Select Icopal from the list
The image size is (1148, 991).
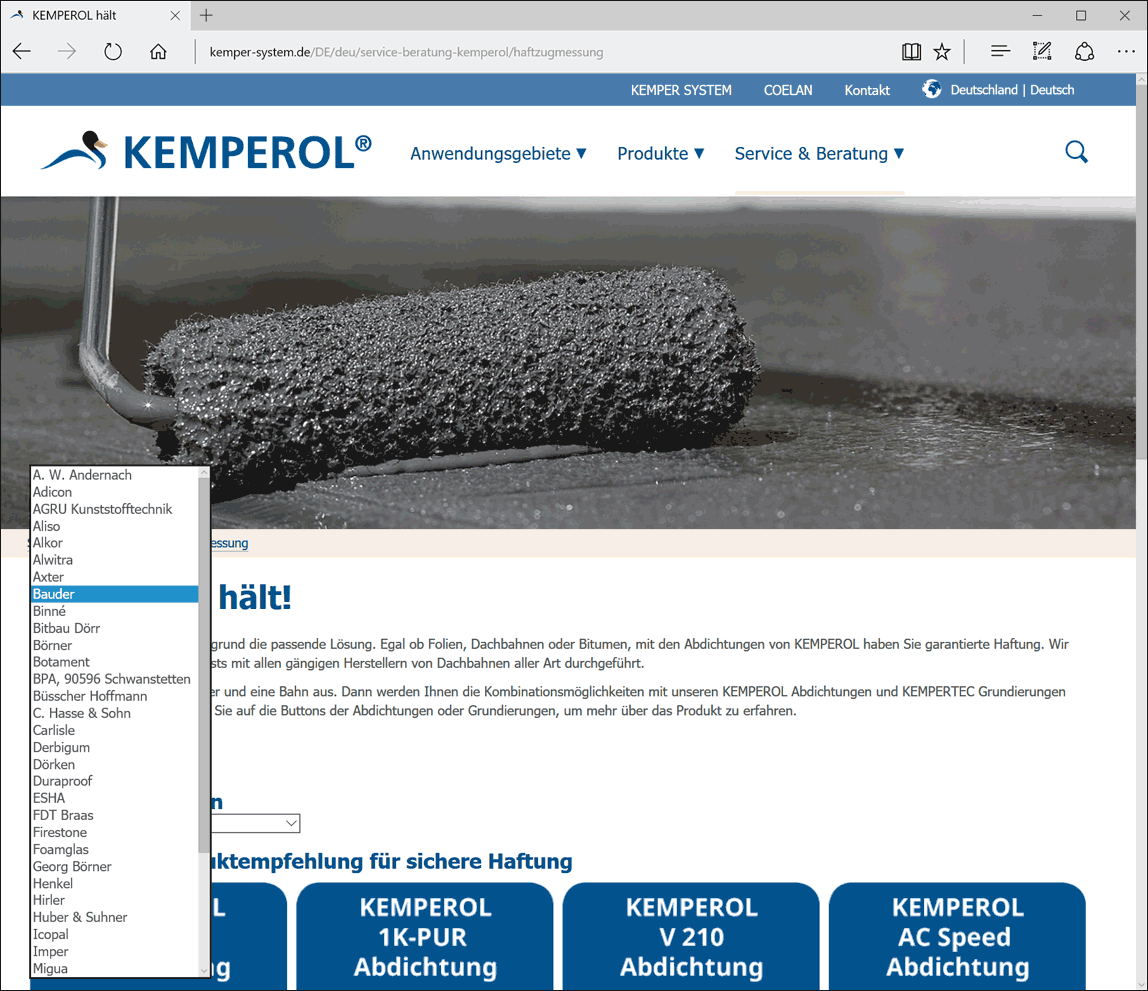[115, 935]
